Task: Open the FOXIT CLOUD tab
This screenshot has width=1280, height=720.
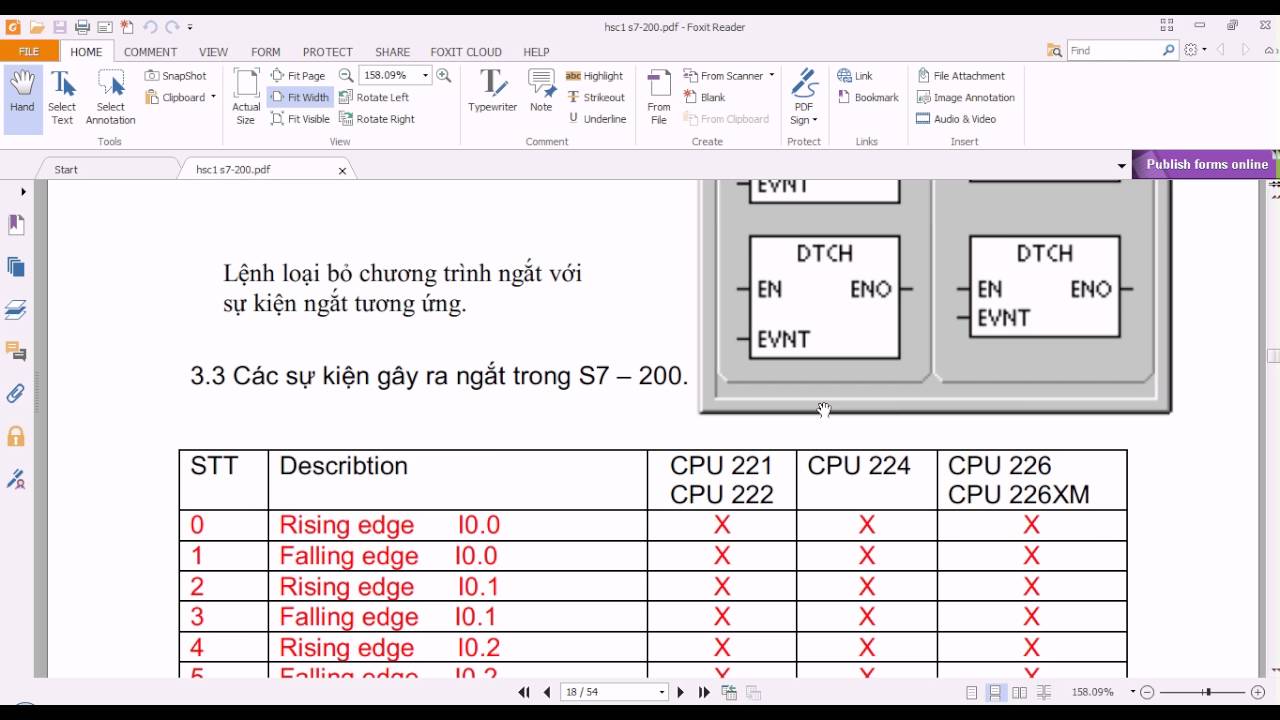Action: 466,52
